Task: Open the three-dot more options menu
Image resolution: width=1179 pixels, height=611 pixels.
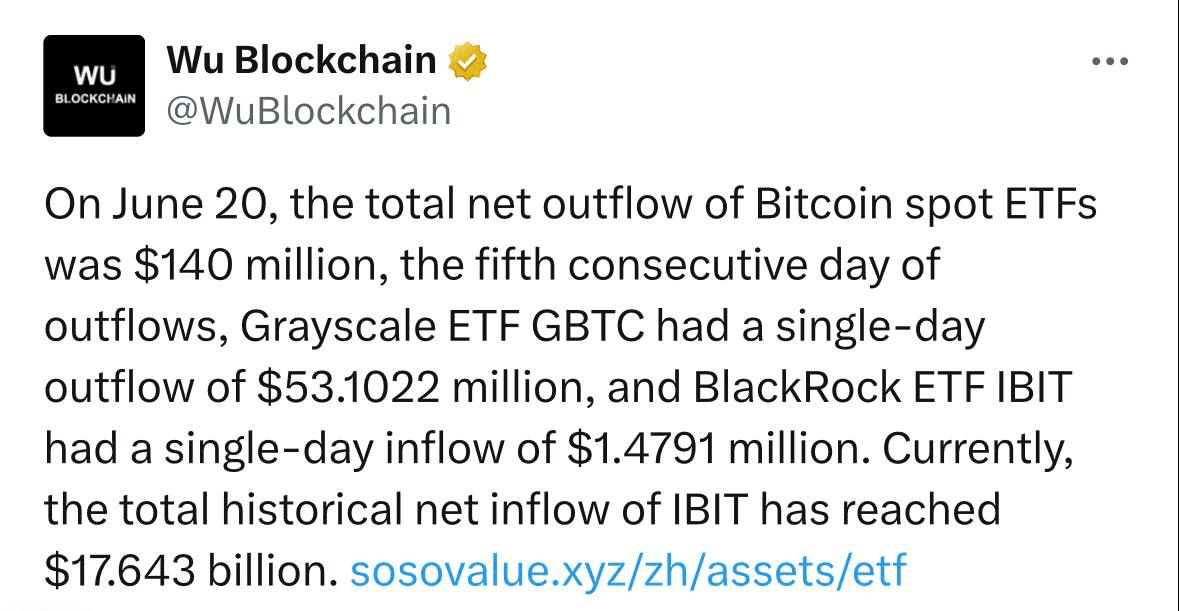Action: 1109,62
